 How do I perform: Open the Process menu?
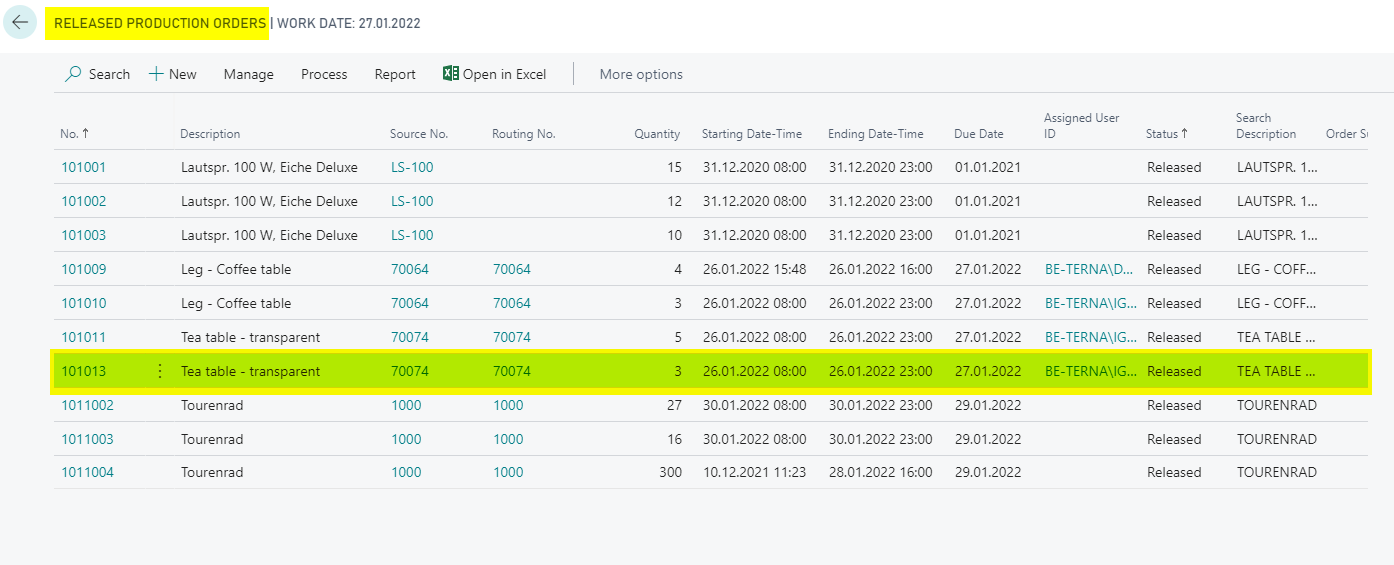(324, 74)
